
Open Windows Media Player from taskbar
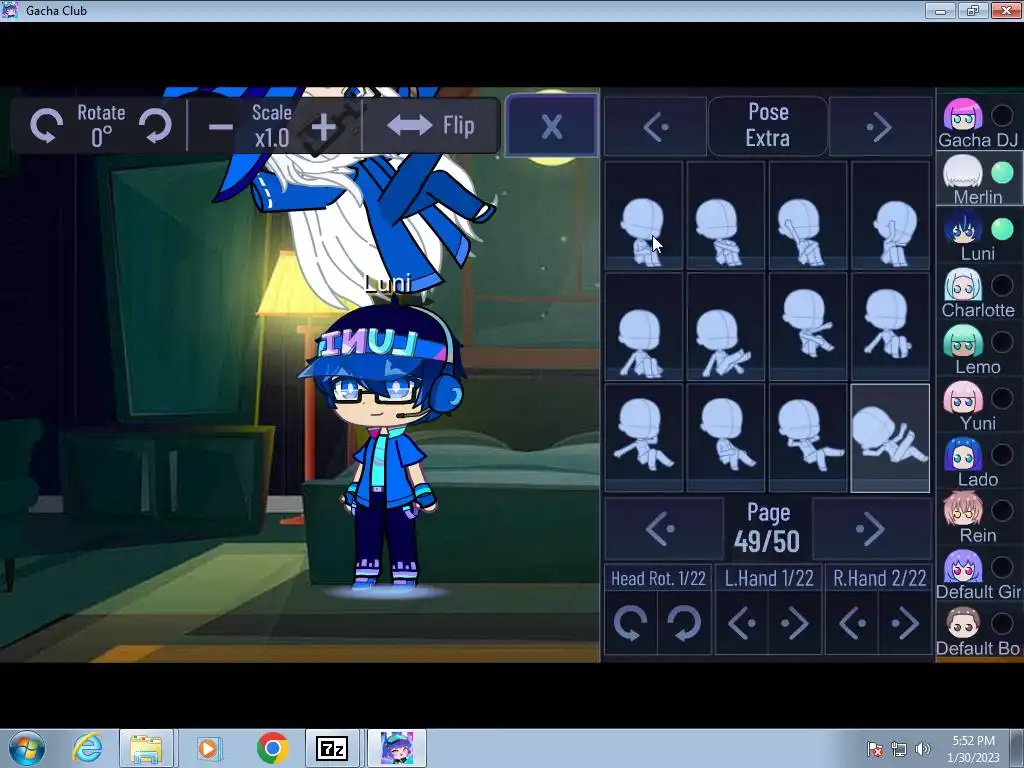[x=209, y=748]
